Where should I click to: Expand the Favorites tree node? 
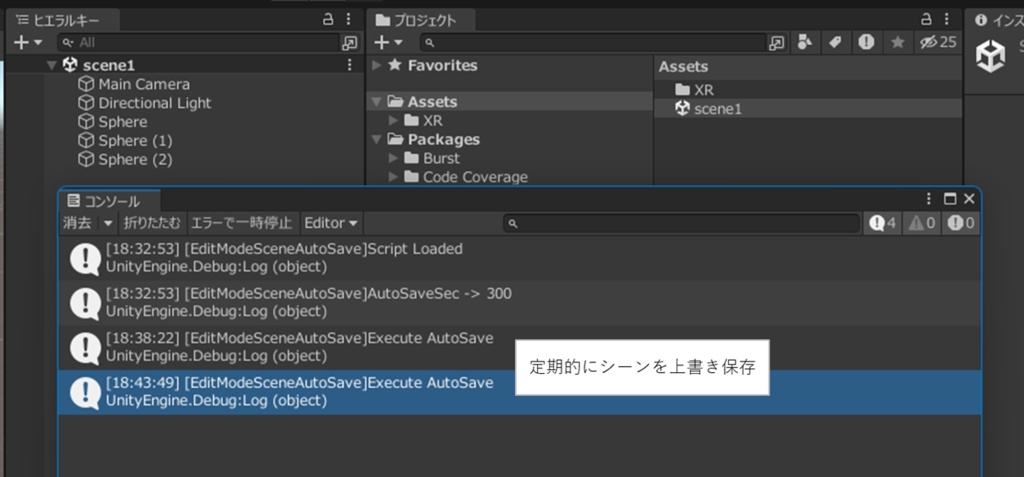click(x=376, y=65)
